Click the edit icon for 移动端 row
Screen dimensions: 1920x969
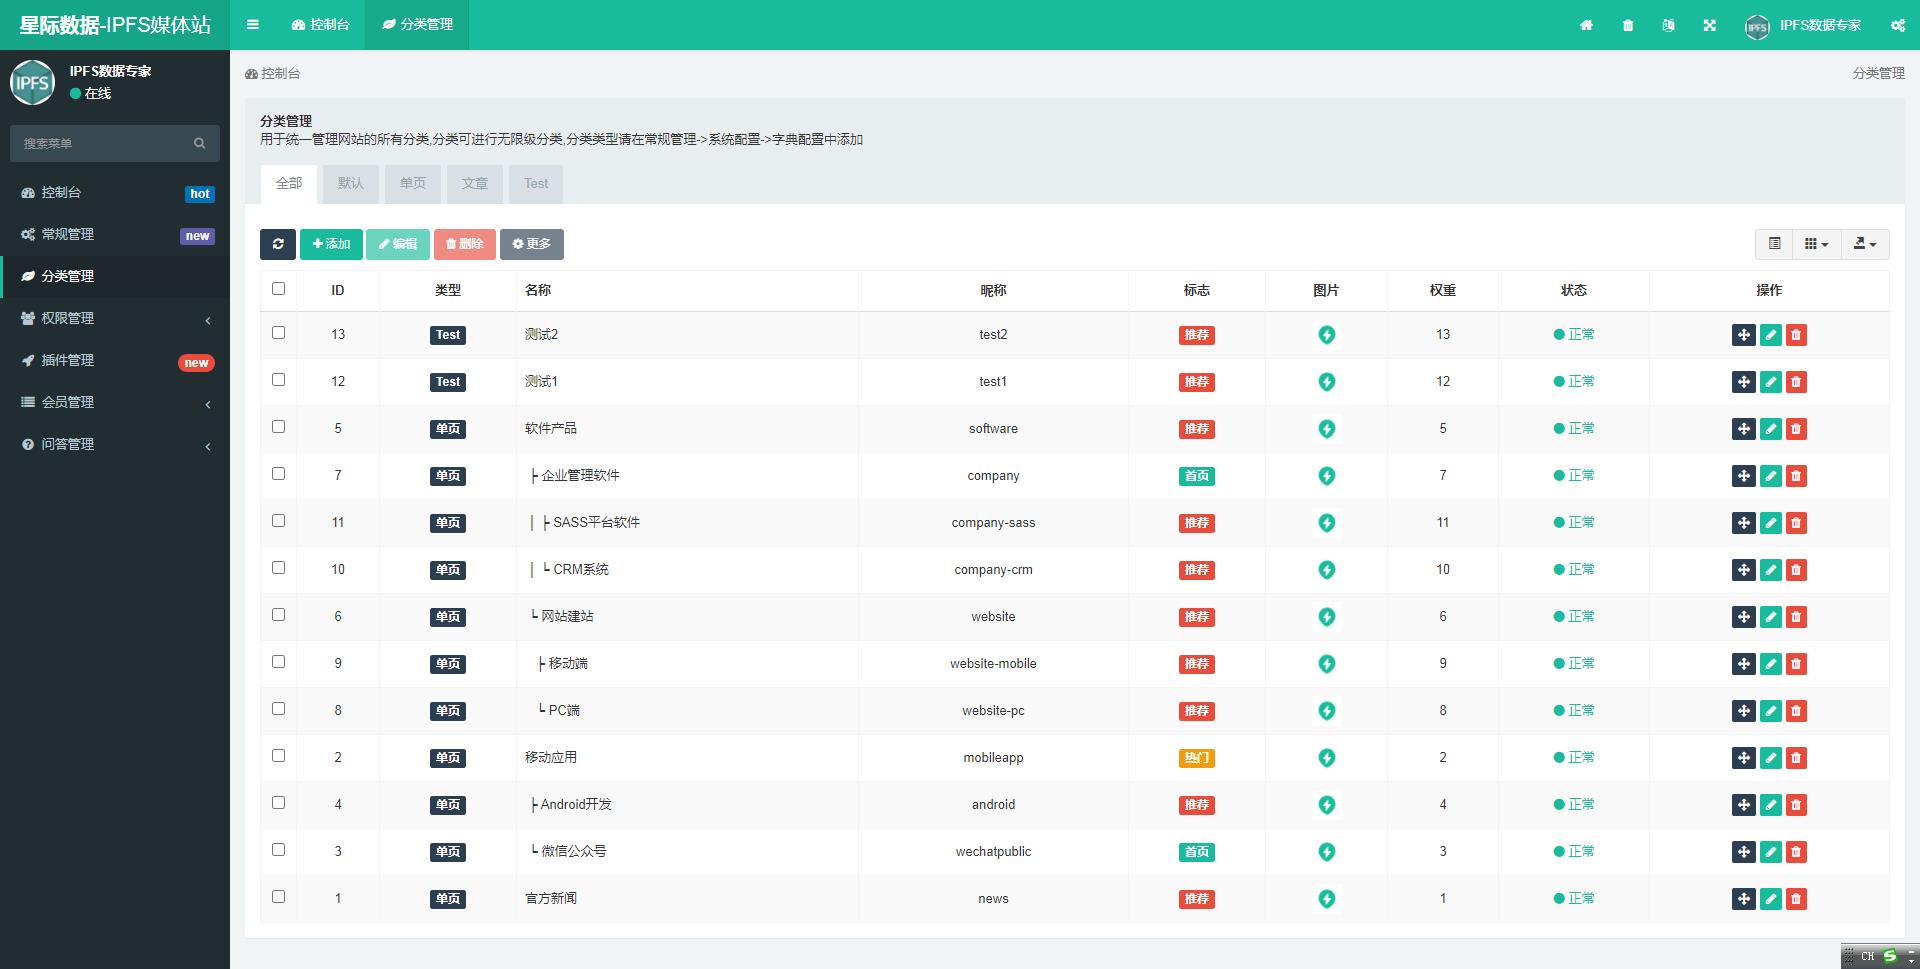tap(1770, 664)
